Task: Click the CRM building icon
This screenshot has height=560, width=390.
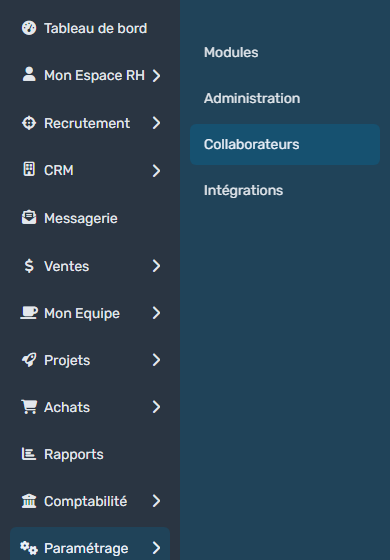Action: click(29, 169)
